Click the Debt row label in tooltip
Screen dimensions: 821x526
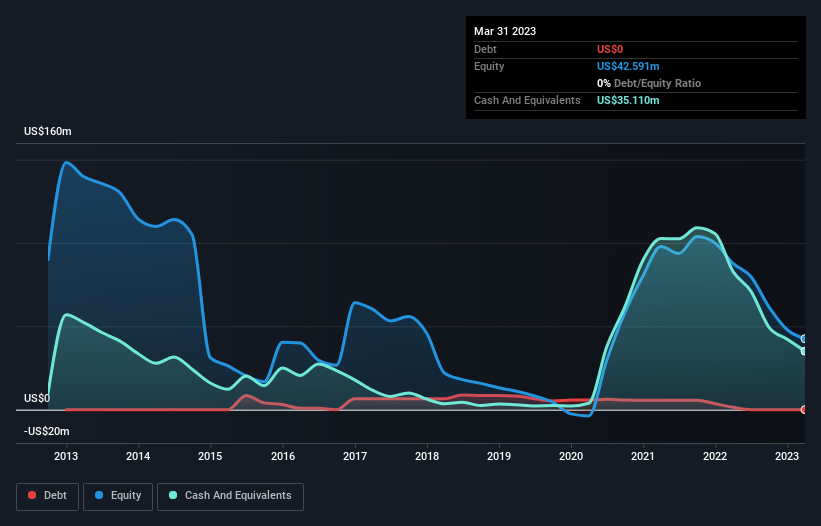click(485, 49)
